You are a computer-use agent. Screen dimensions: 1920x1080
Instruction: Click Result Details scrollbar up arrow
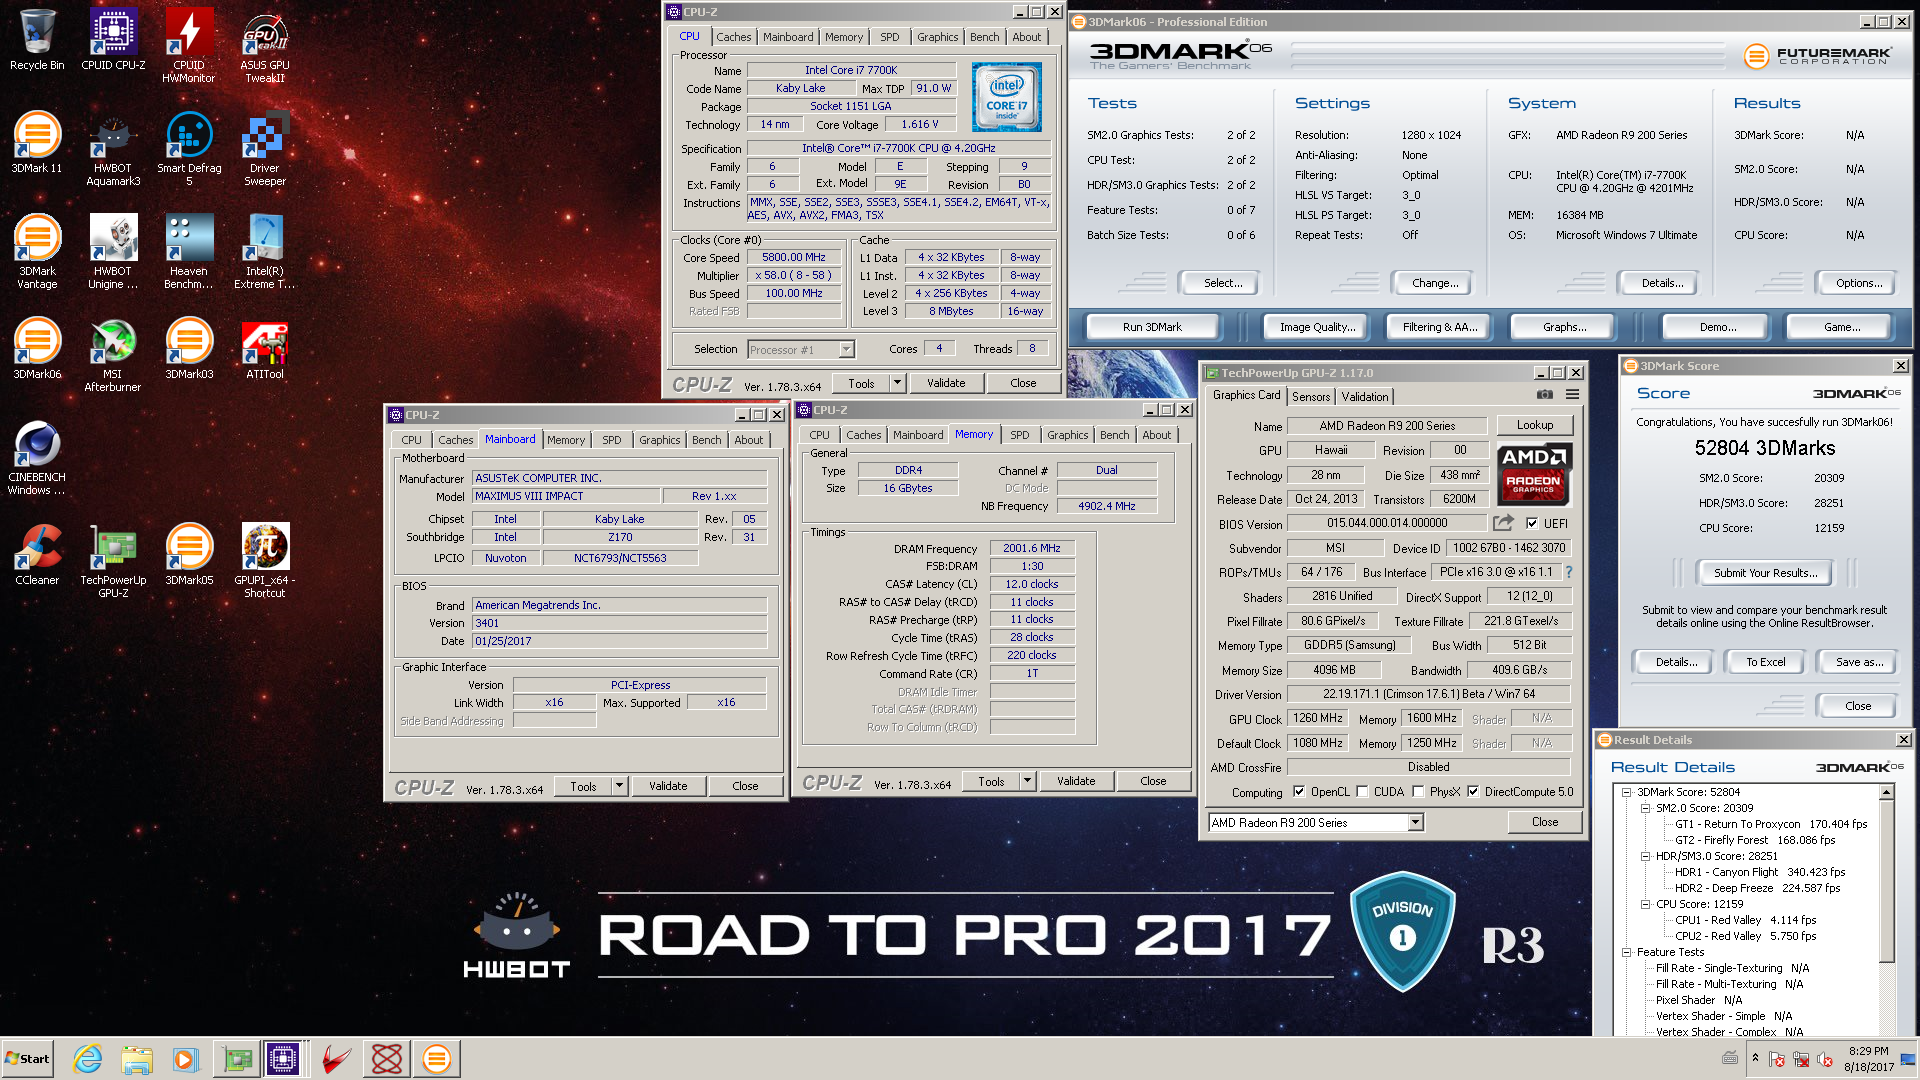click(x=1887, y=792)
